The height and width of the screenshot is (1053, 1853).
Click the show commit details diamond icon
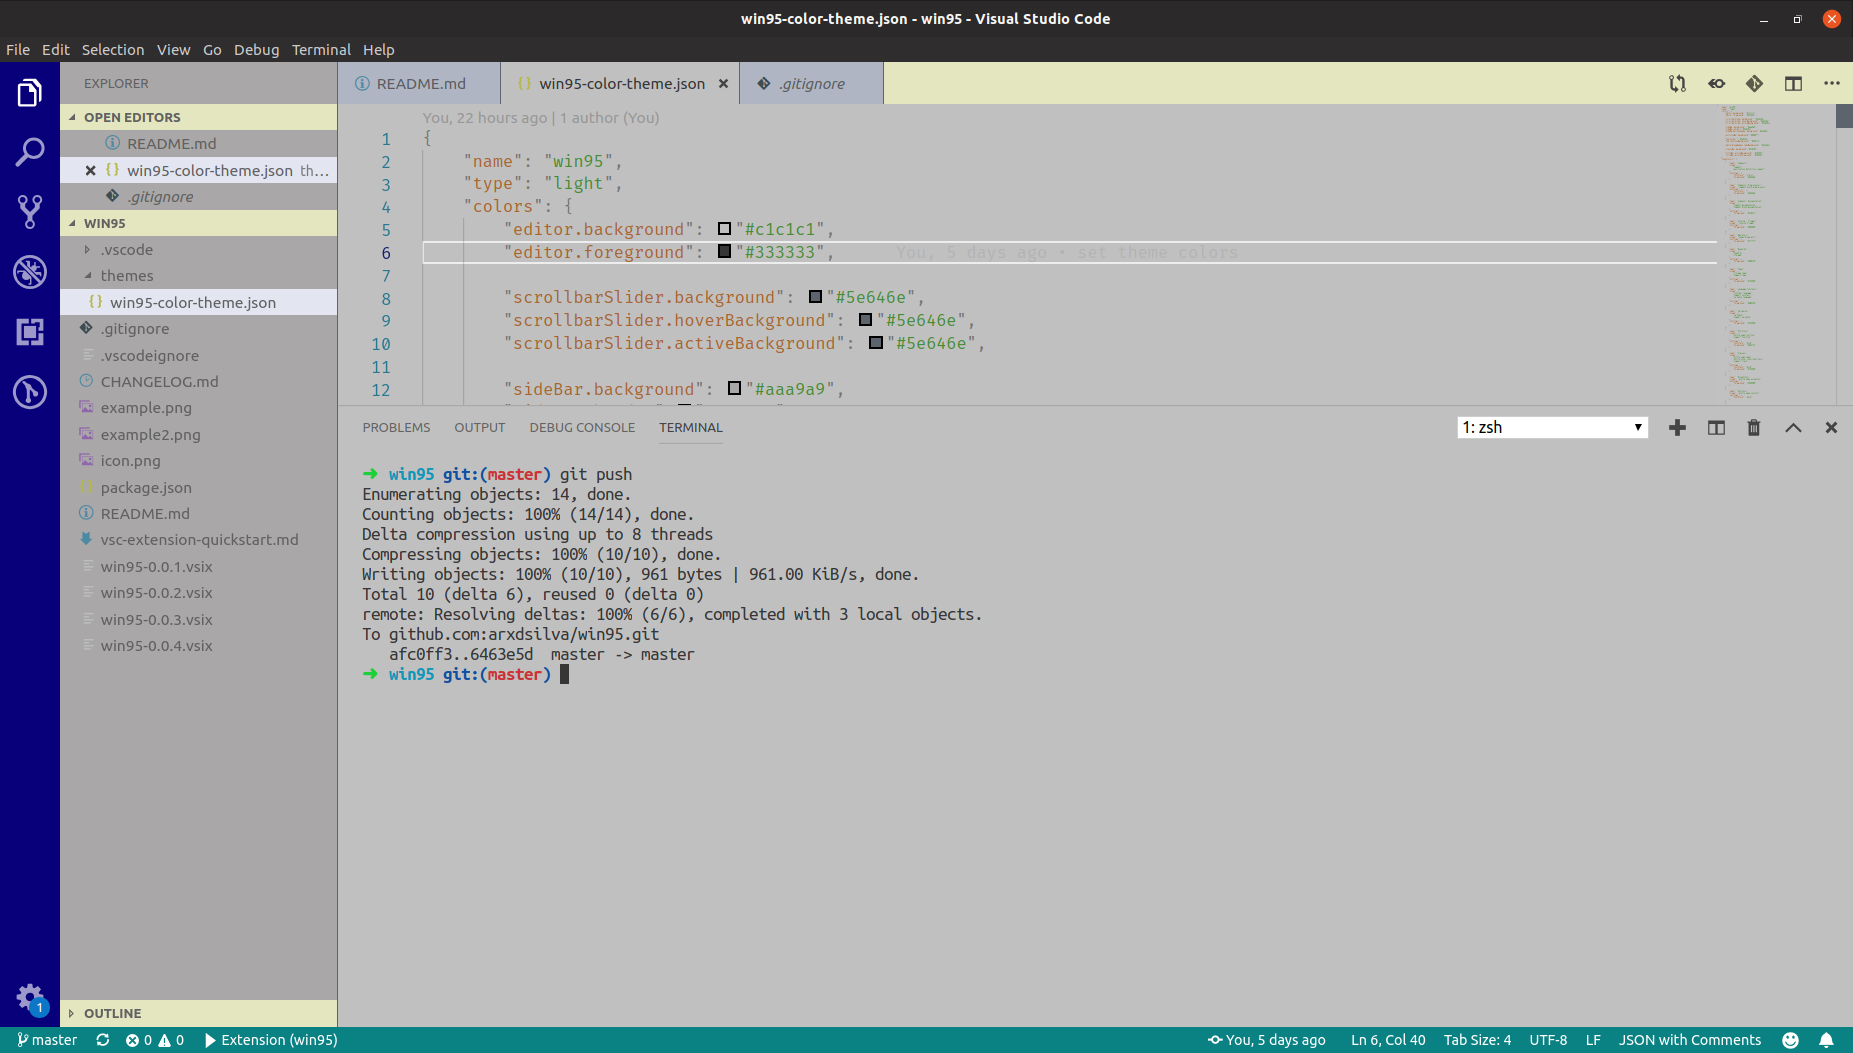pos(1754,84)
